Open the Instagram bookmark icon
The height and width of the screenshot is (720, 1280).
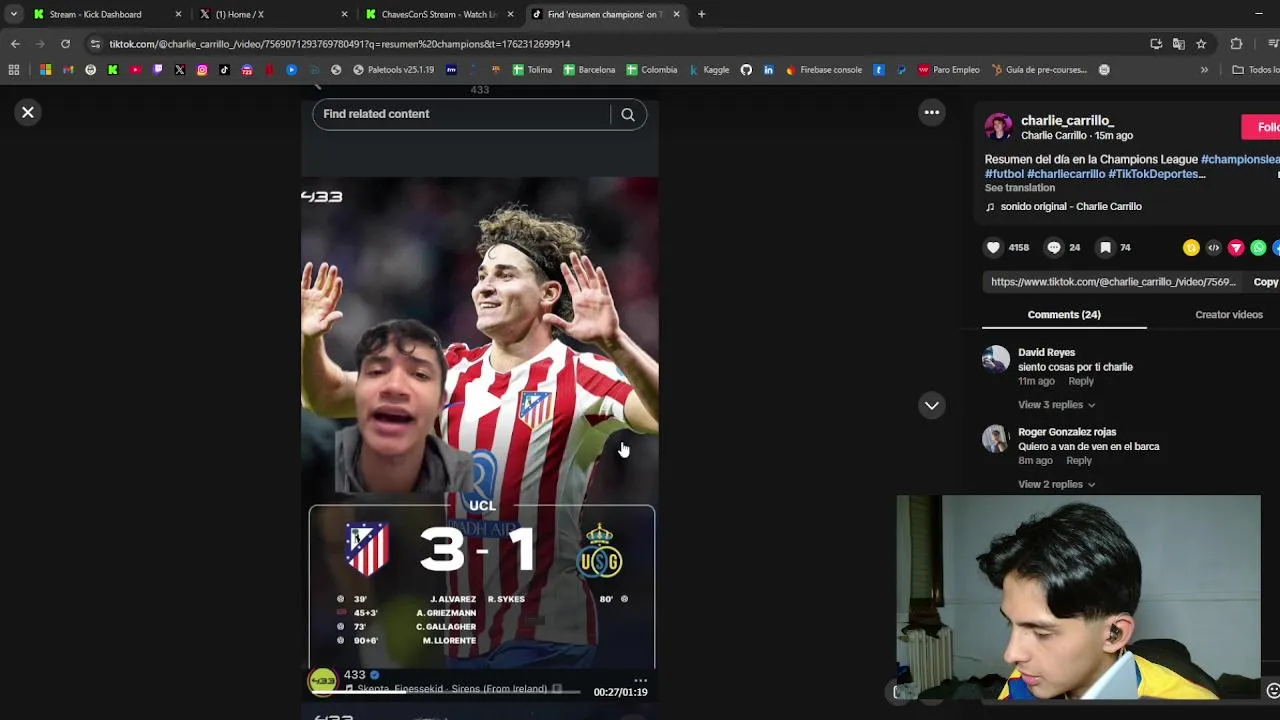(202, 70)
